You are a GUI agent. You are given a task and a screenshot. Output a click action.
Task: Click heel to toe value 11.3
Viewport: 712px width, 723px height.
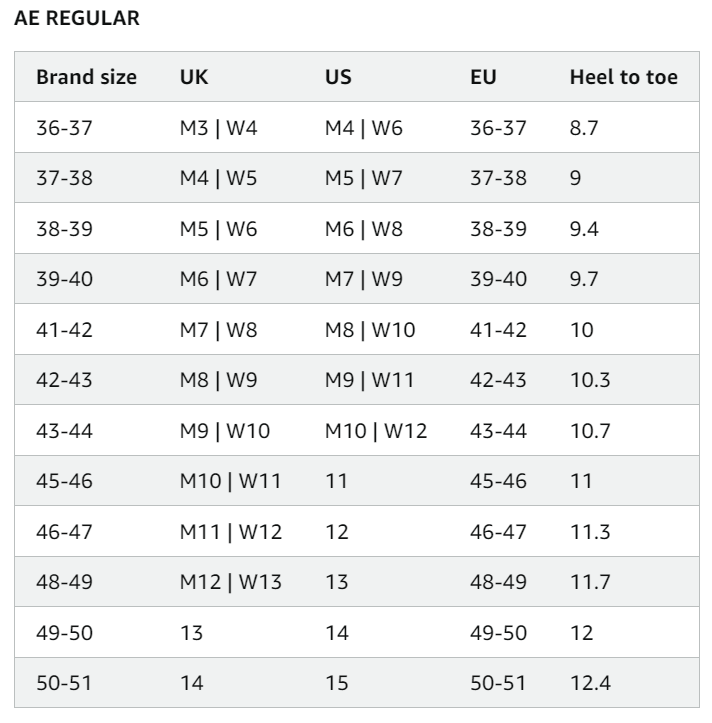click(x=589, y=532)
